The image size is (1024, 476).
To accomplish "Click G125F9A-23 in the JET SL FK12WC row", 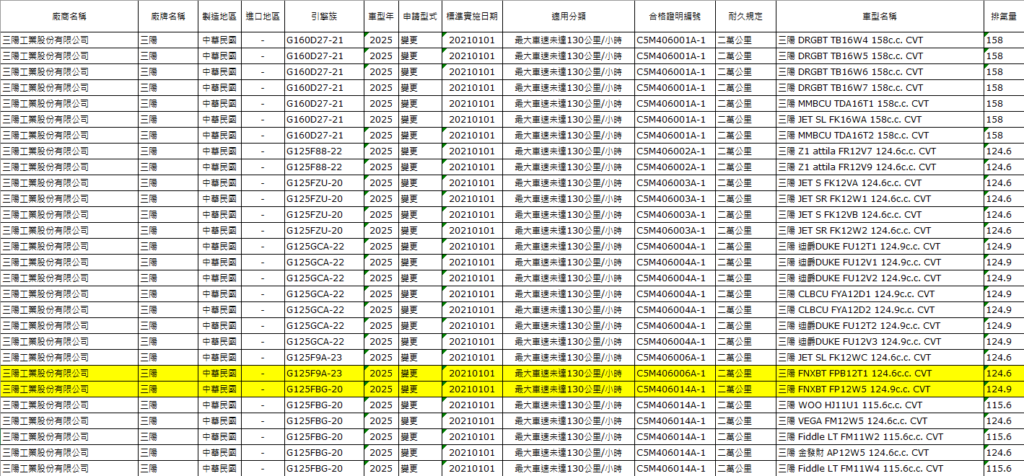I will coord(323,358).
